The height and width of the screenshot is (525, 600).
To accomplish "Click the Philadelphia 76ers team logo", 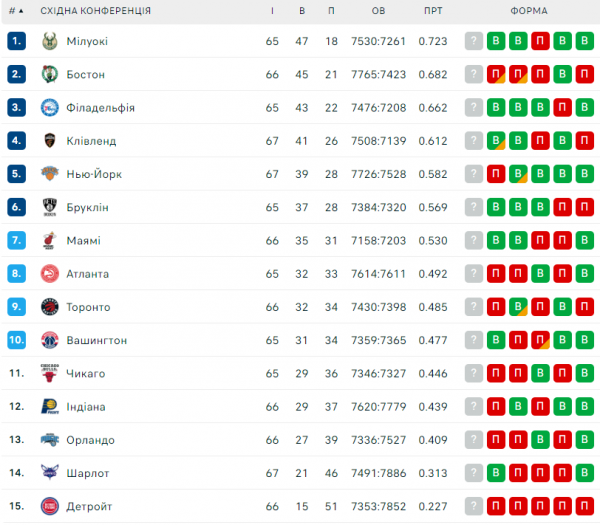I will coord(50,108).
